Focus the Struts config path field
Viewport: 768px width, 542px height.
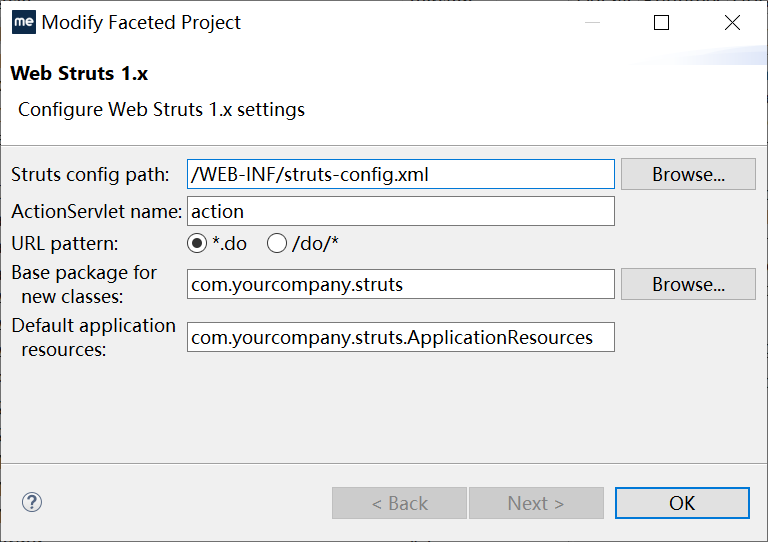[x=401, y=174]
